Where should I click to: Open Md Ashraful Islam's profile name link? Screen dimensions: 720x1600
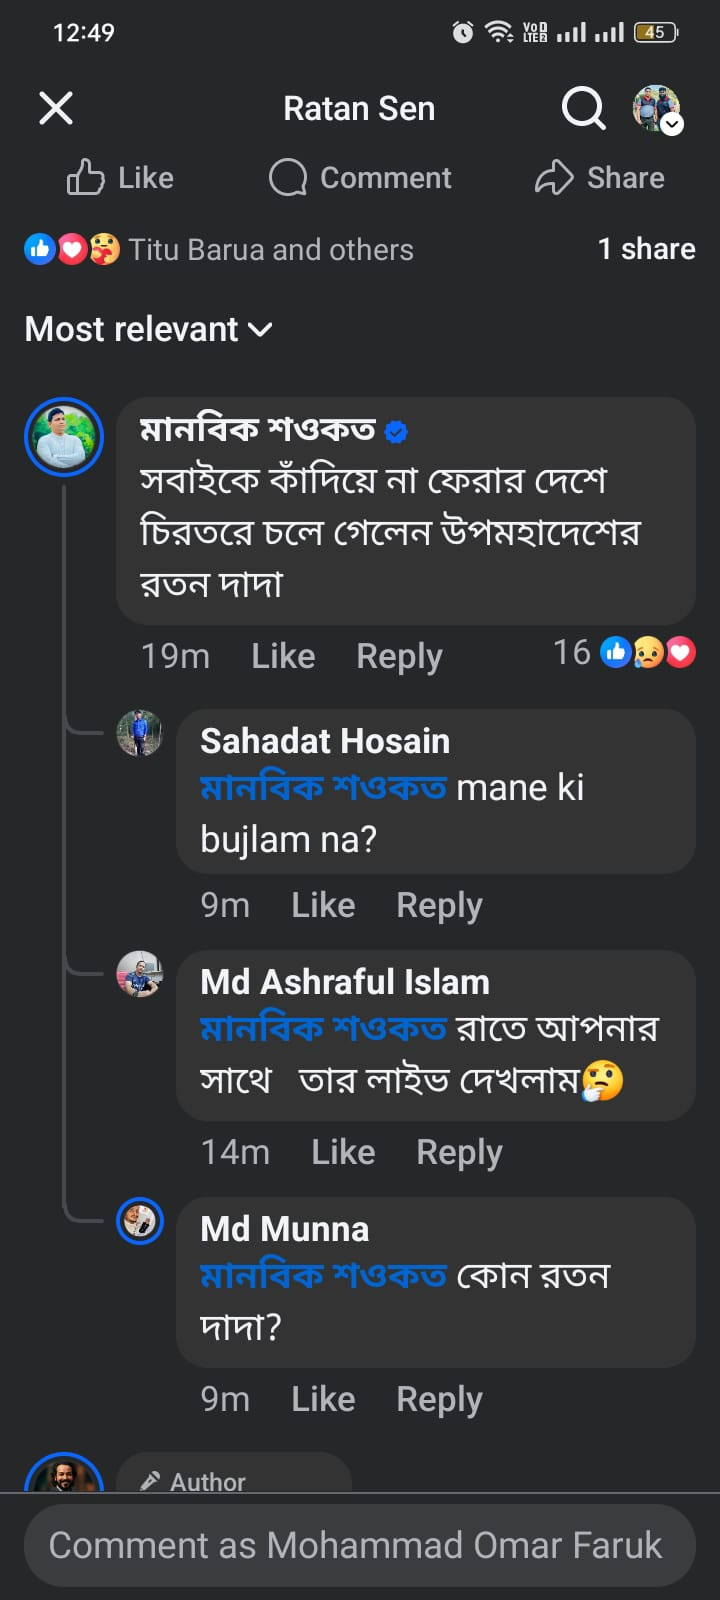coord(345,982)
